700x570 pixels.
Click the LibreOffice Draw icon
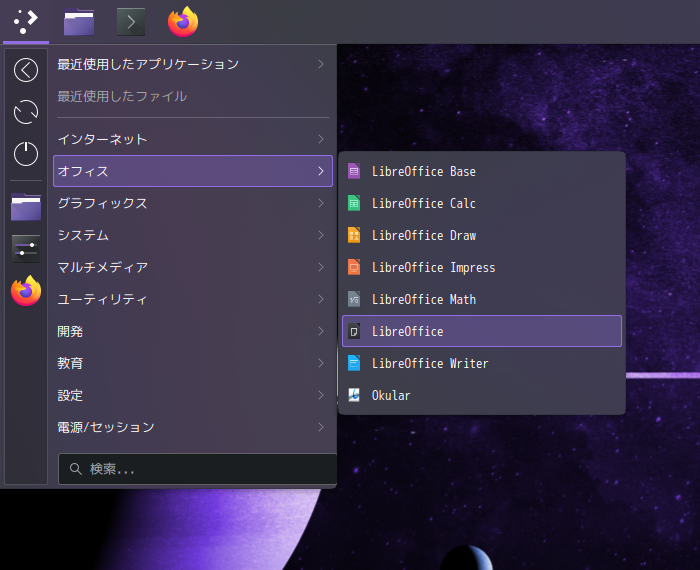[x=354, y=235]
